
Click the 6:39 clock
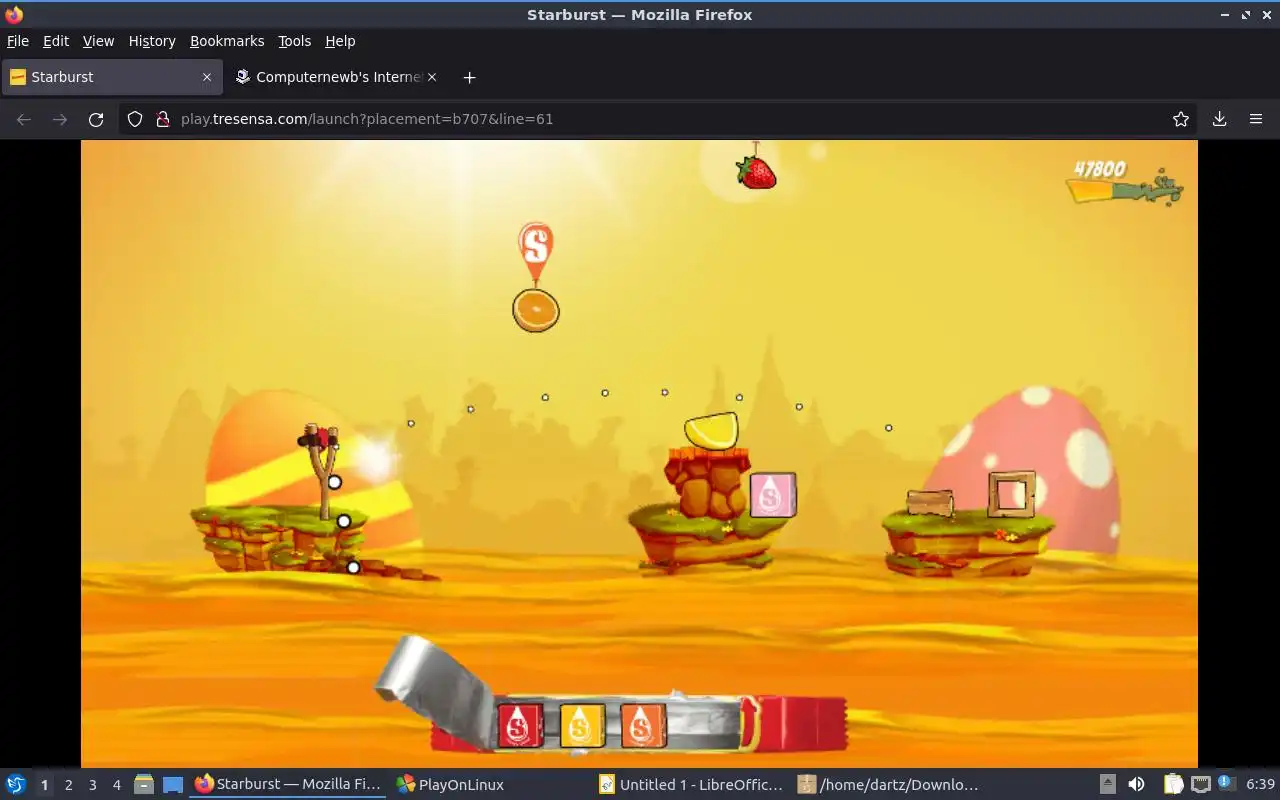coord(1260,785)
